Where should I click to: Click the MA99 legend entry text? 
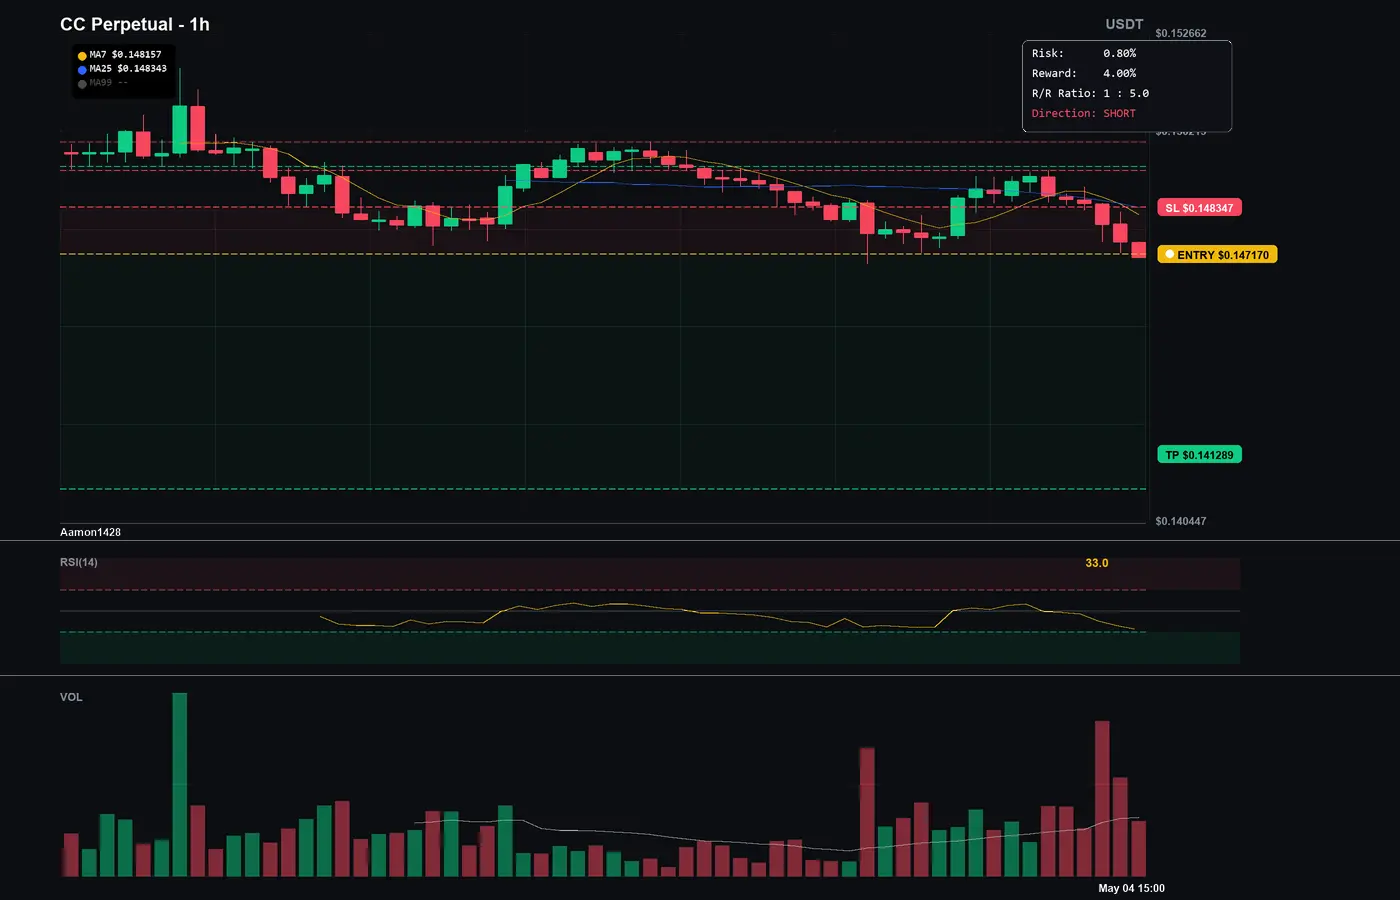(108, 83)
